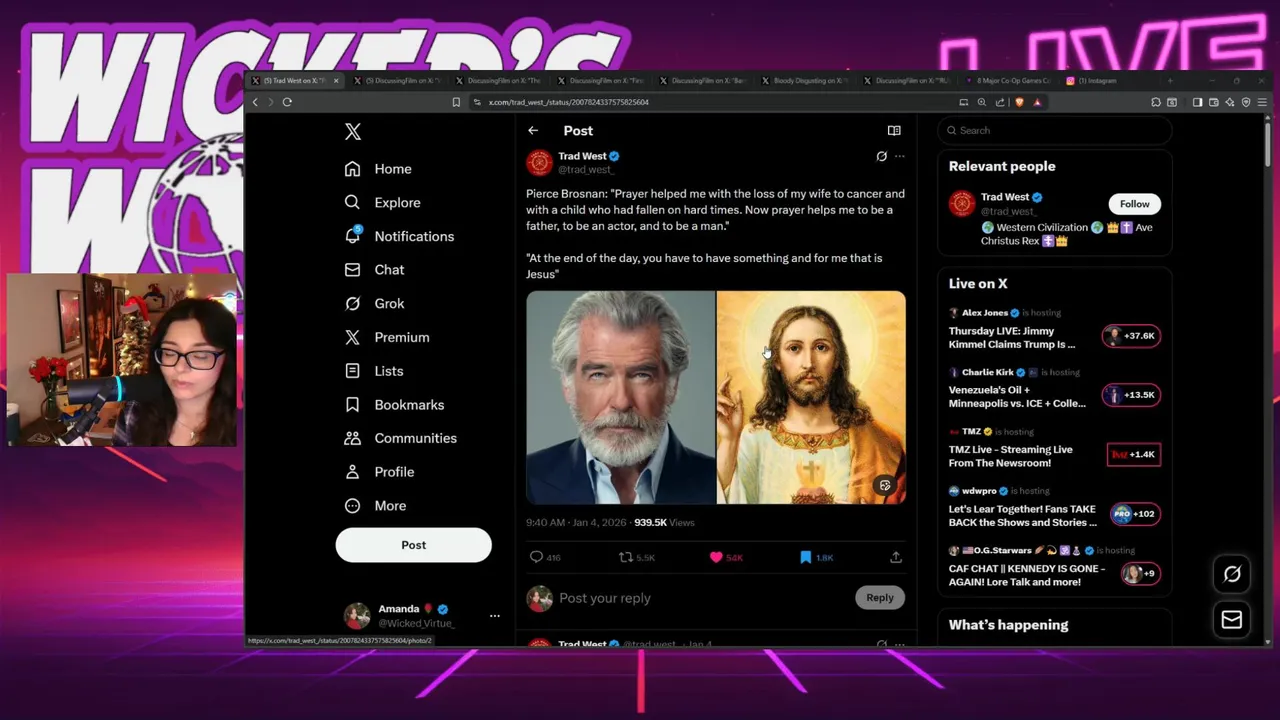Click the image edit icon on photo
1280x720 pixels.
pos(885,486)
